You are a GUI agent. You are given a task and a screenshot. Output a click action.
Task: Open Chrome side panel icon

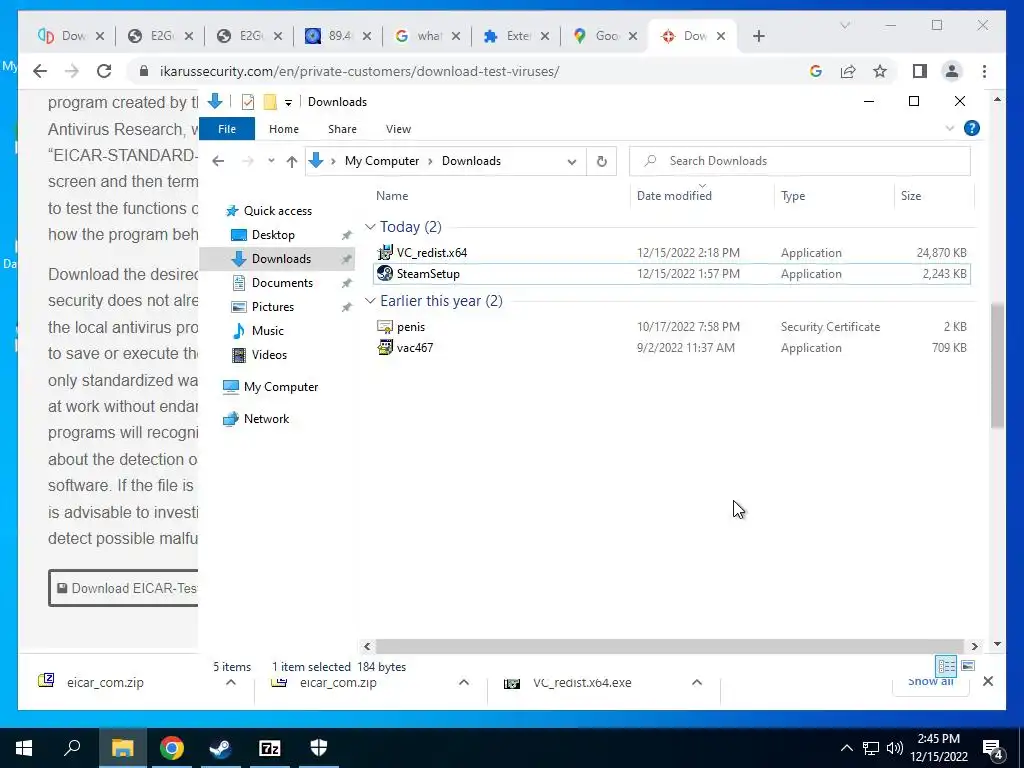click(x=920, y=71)
